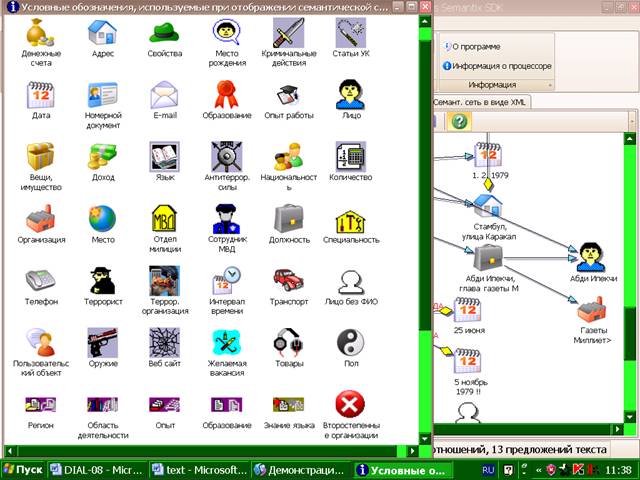Click the Террор. организация icon
The image size is (640, 480).
point(164,280)
